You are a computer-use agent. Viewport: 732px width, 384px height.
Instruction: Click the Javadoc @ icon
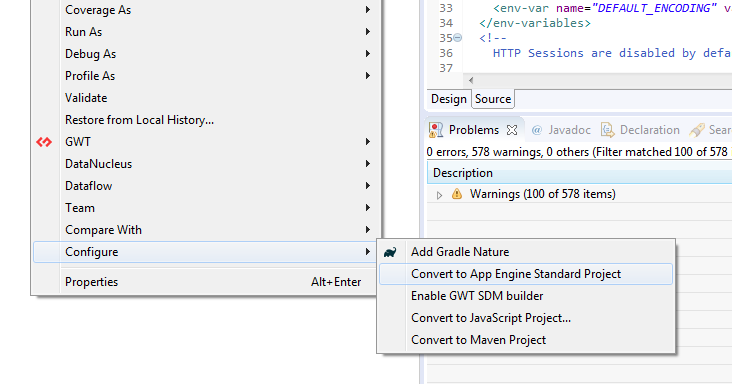[x=537, y=130]
